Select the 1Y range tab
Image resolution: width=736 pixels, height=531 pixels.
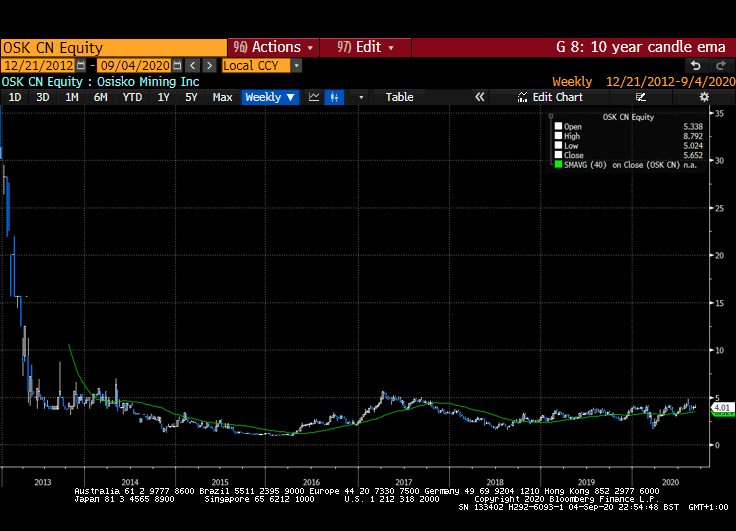tap(163, 97)
